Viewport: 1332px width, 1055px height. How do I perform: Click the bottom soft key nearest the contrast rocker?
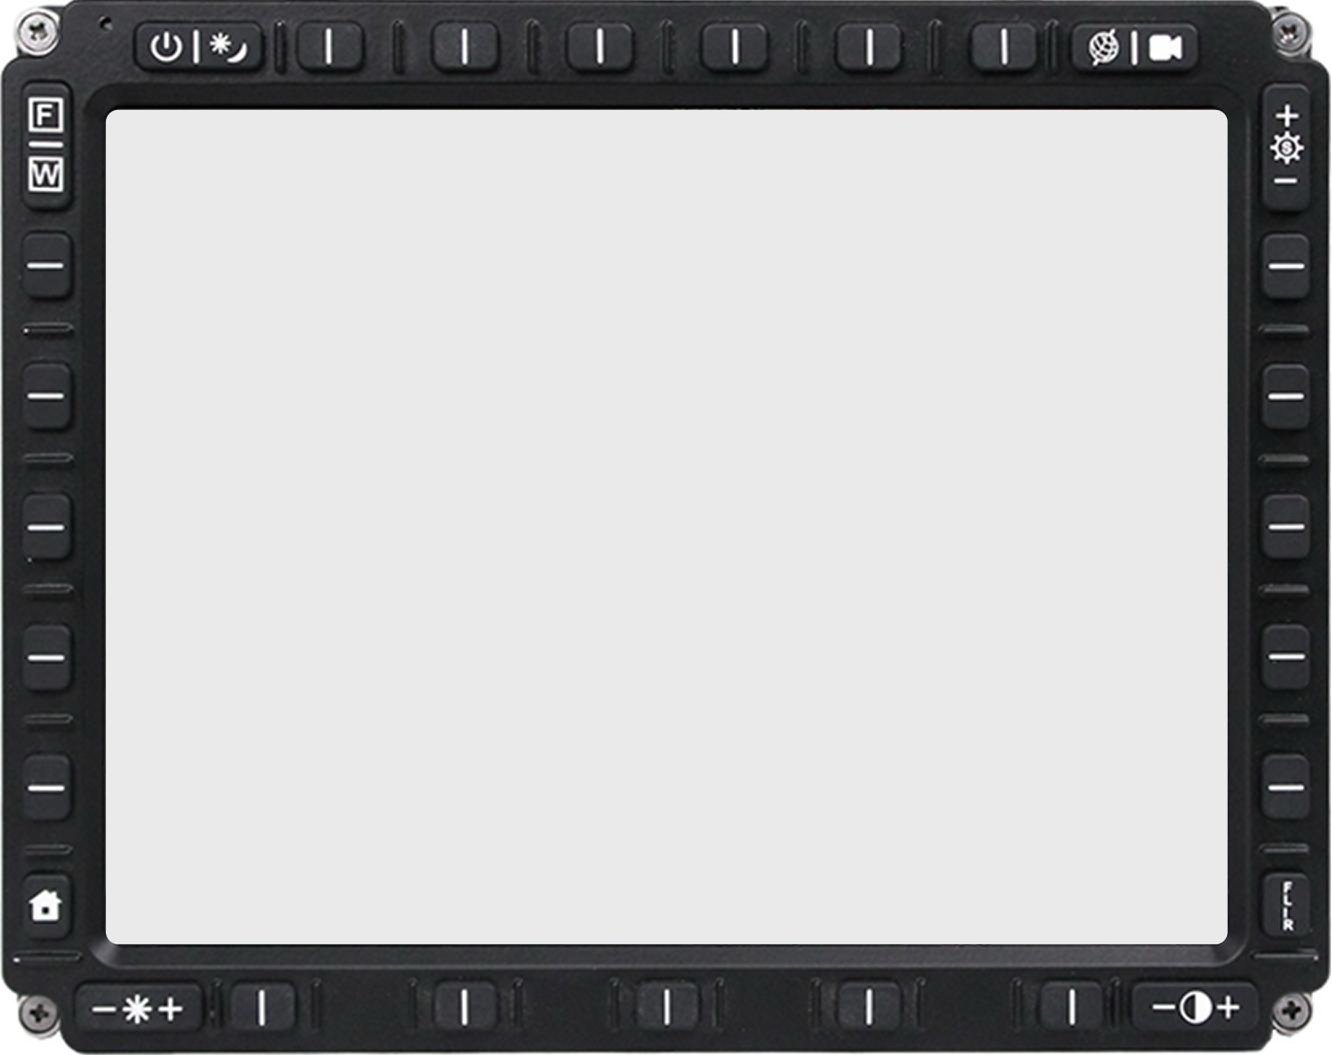1071,1006
